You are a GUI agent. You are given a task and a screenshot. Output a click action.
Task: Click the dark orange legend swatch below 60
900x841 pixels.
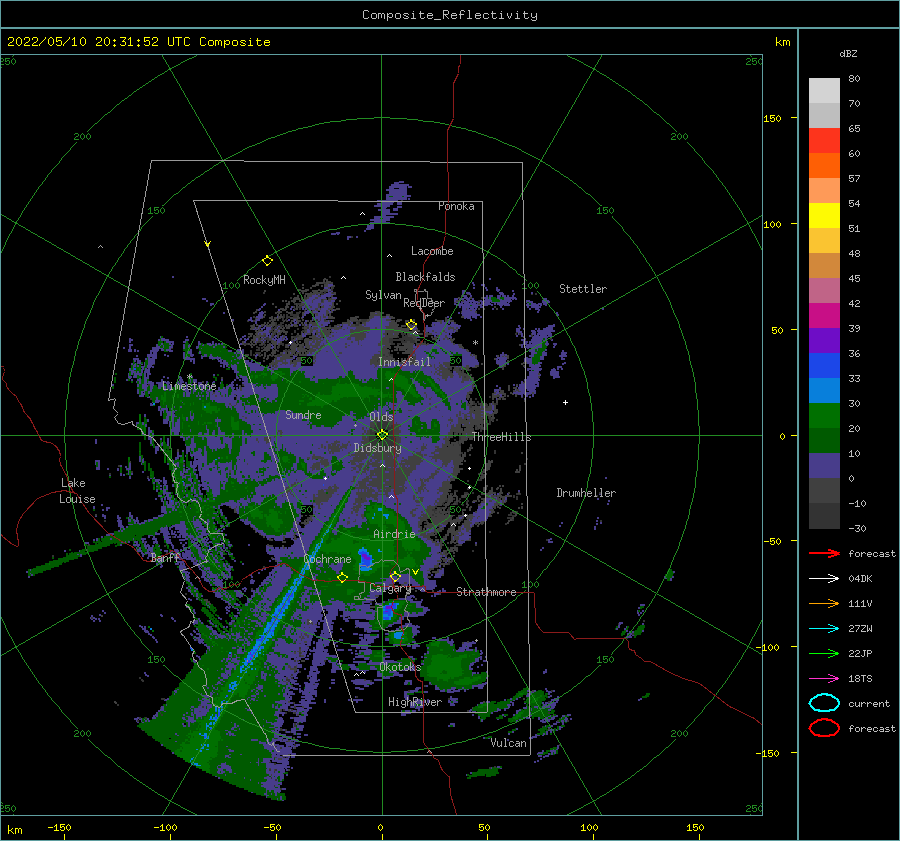coord(824,166)
